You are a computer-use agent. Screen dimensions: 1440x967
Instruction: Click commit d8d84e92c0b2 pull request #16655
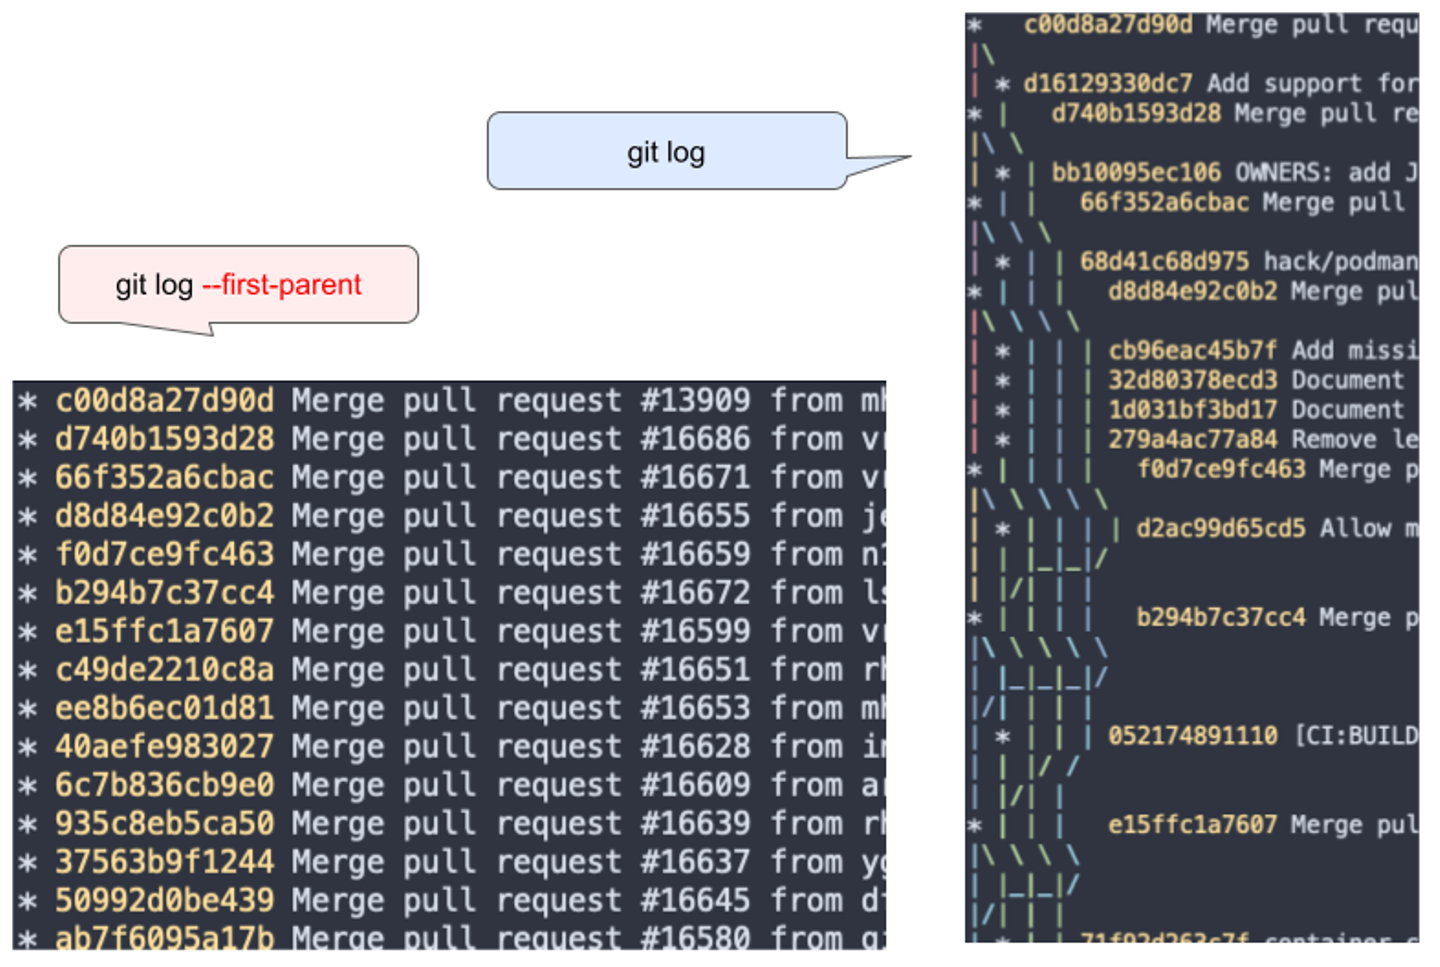(x=450, y=516)
